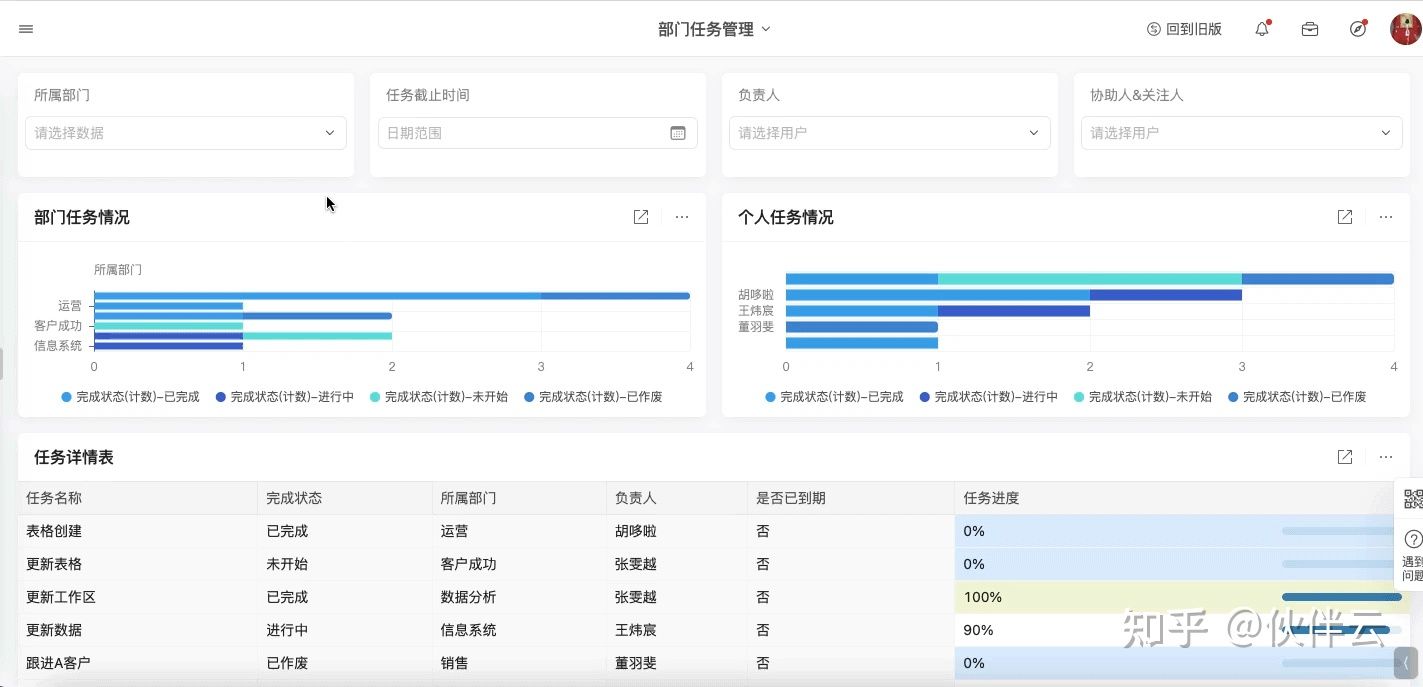Image resolution: width=1423 pixels, height=687 pixels.
Task: Click the 完成状态 column header
Action: [x=294, y=498]
